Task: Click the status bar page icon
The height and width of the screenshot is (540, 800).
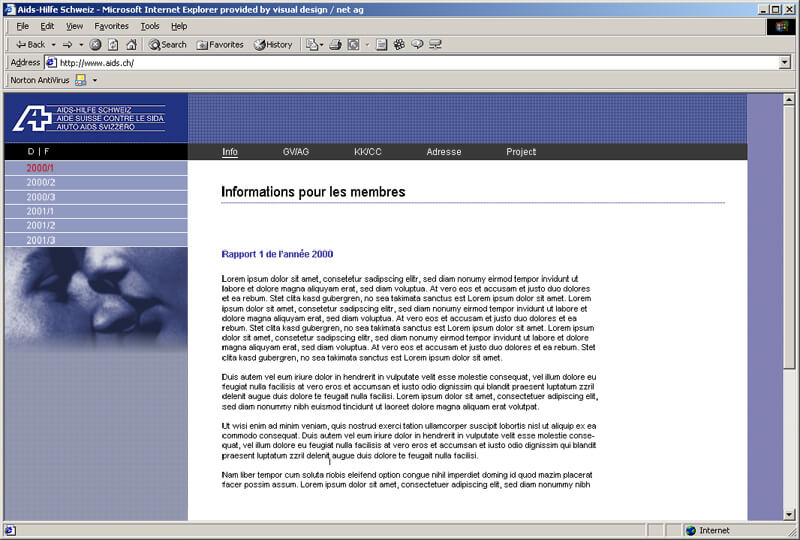Action: pyautogui.click(x=10, y=531)
